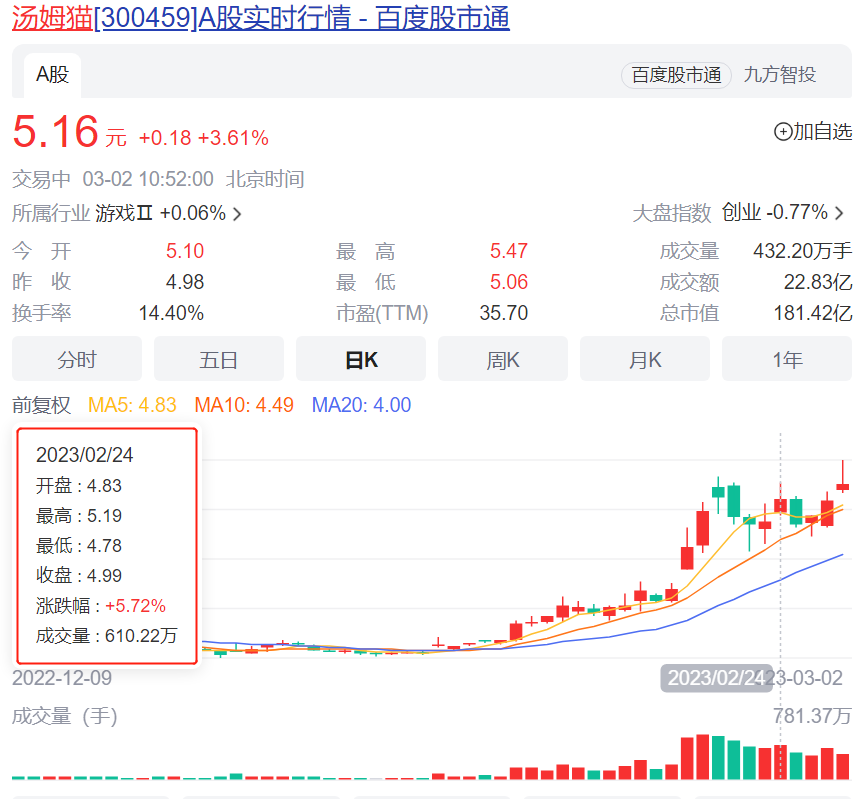The height and width of the screenshot is (799, 868).
Task: Switch chart to 分时 view
Action: [77, 360]
